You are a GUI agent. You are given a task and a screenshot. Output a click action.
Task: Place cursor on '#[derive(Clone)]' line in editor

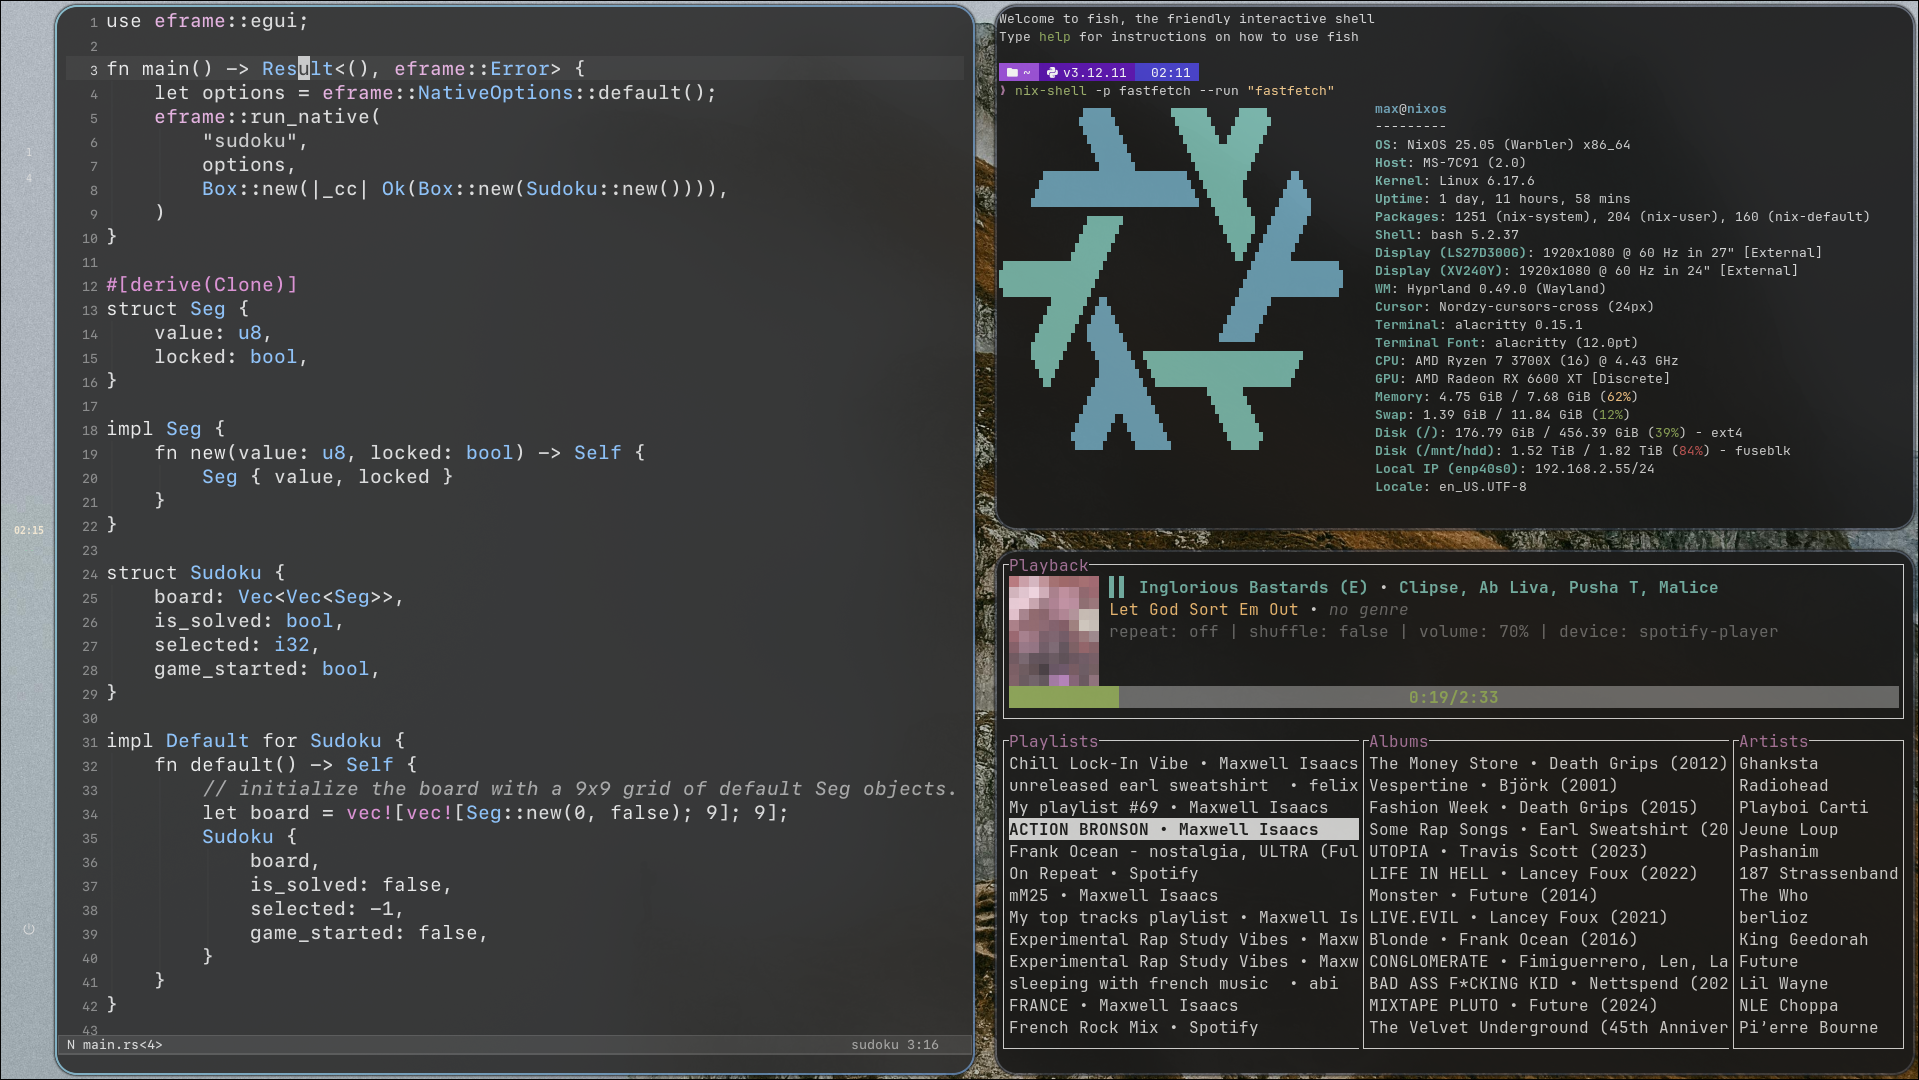click(x=202, y=285)
